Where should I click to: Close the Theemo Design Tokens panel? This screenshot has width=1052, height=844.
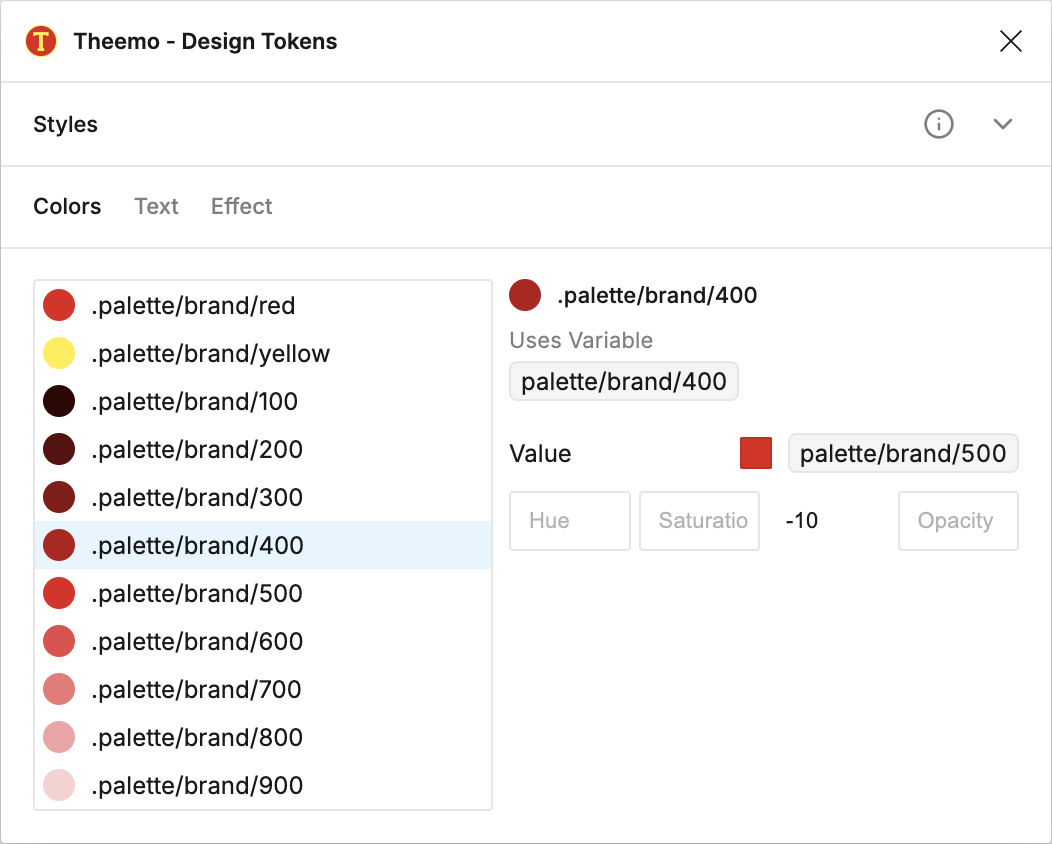tap(1010, 41)
